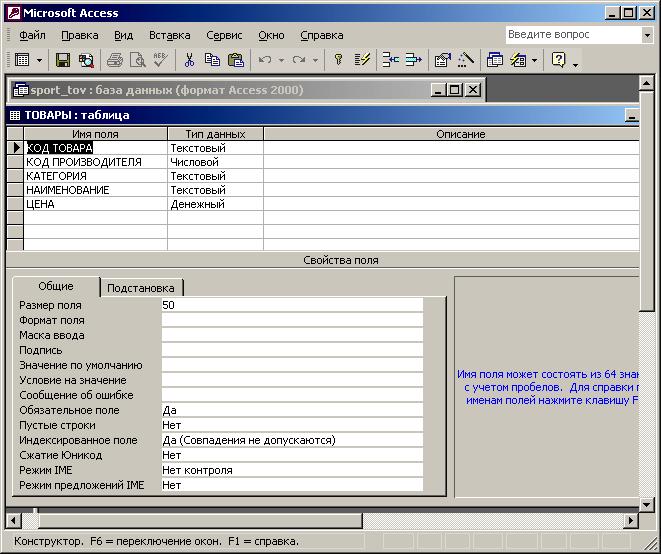The width and height of the screenshot is (661, 554).
Task: Open the Справка menu
Action: [x=322, y=35]
